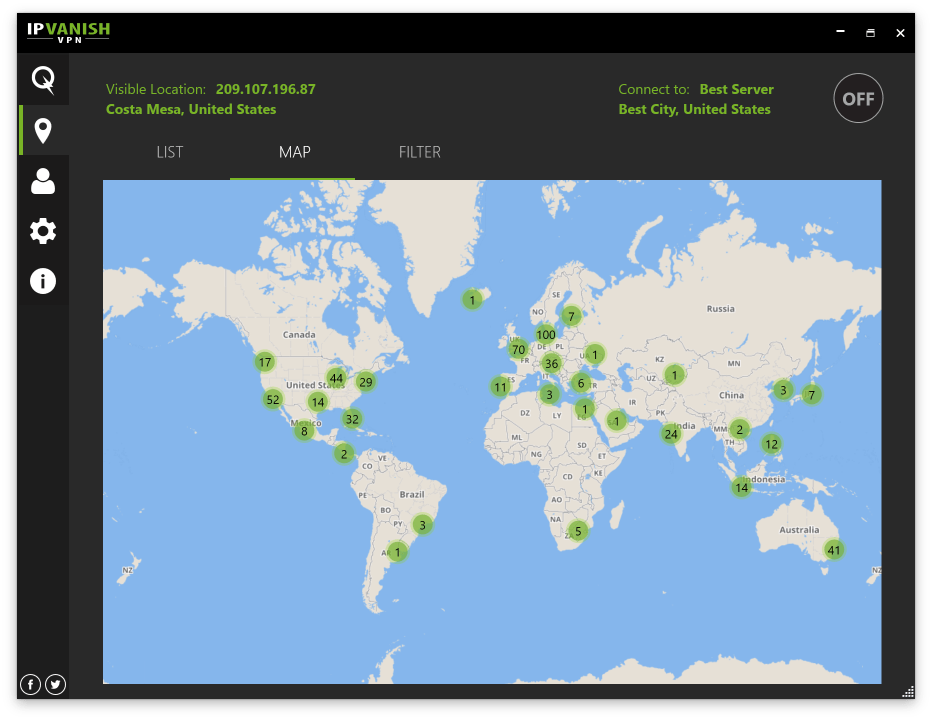Select the 3-server cluster in Mediterranean
The image size is (932, 720).
[x=549, y=394]
